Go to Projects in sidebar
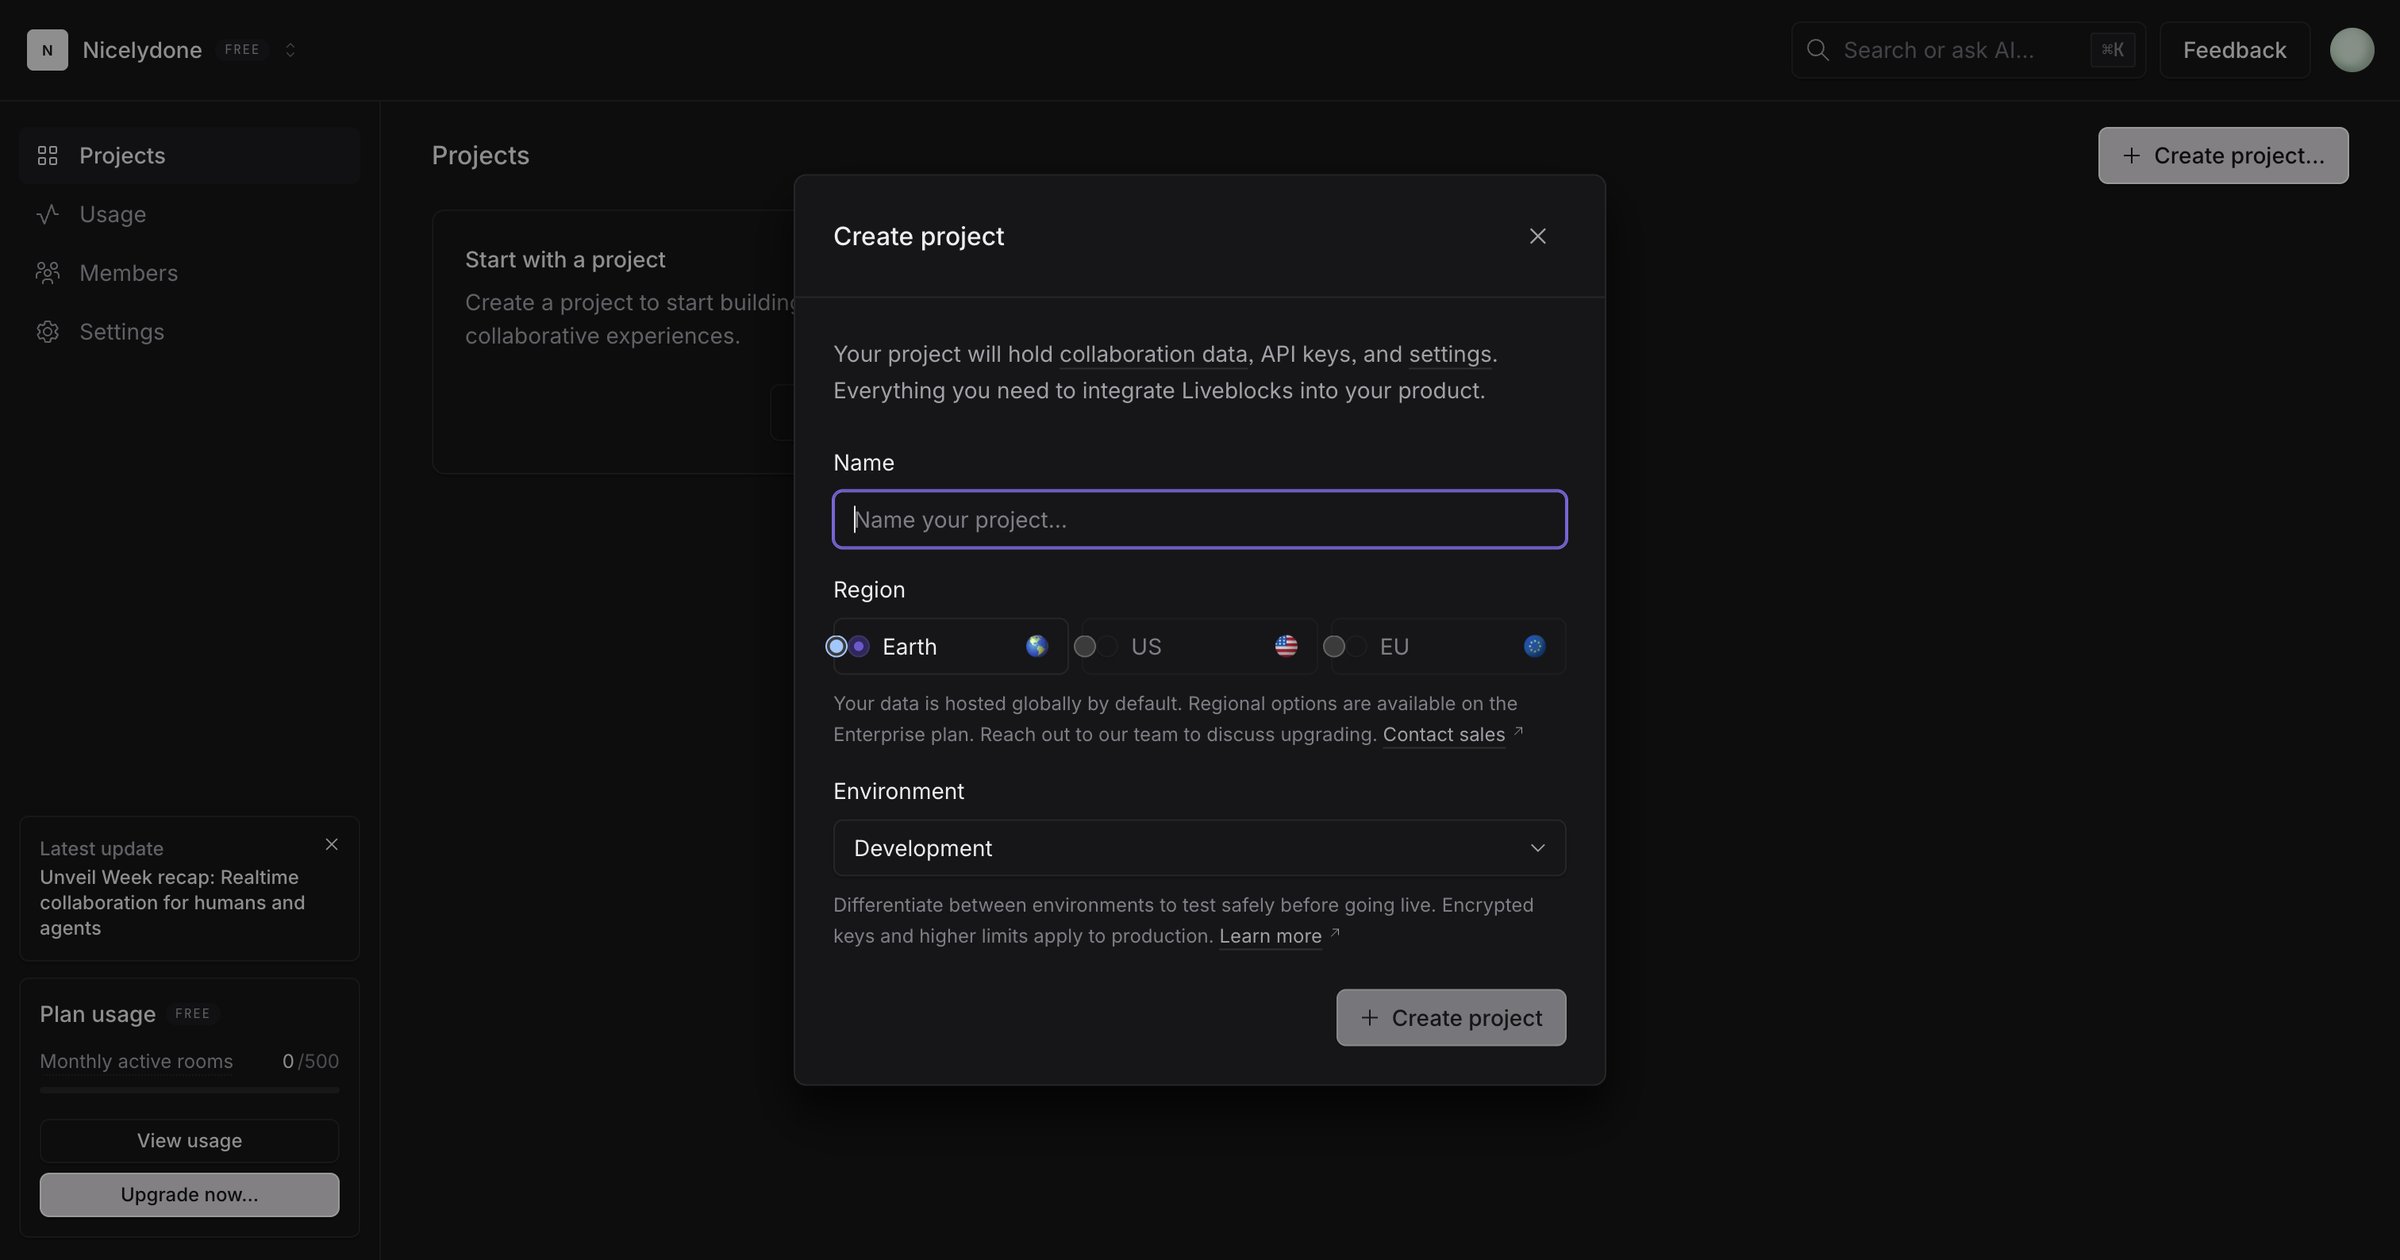 click(189, 155)
